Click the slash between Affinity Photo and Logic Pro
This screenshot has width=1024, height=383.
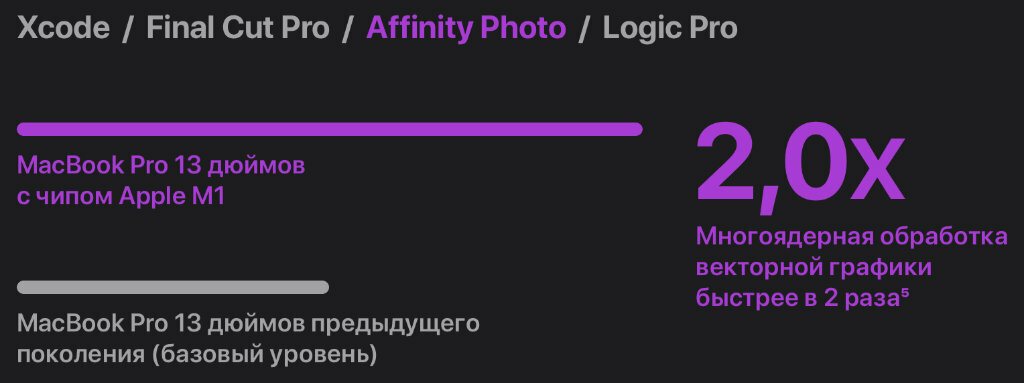coord(584,29)
